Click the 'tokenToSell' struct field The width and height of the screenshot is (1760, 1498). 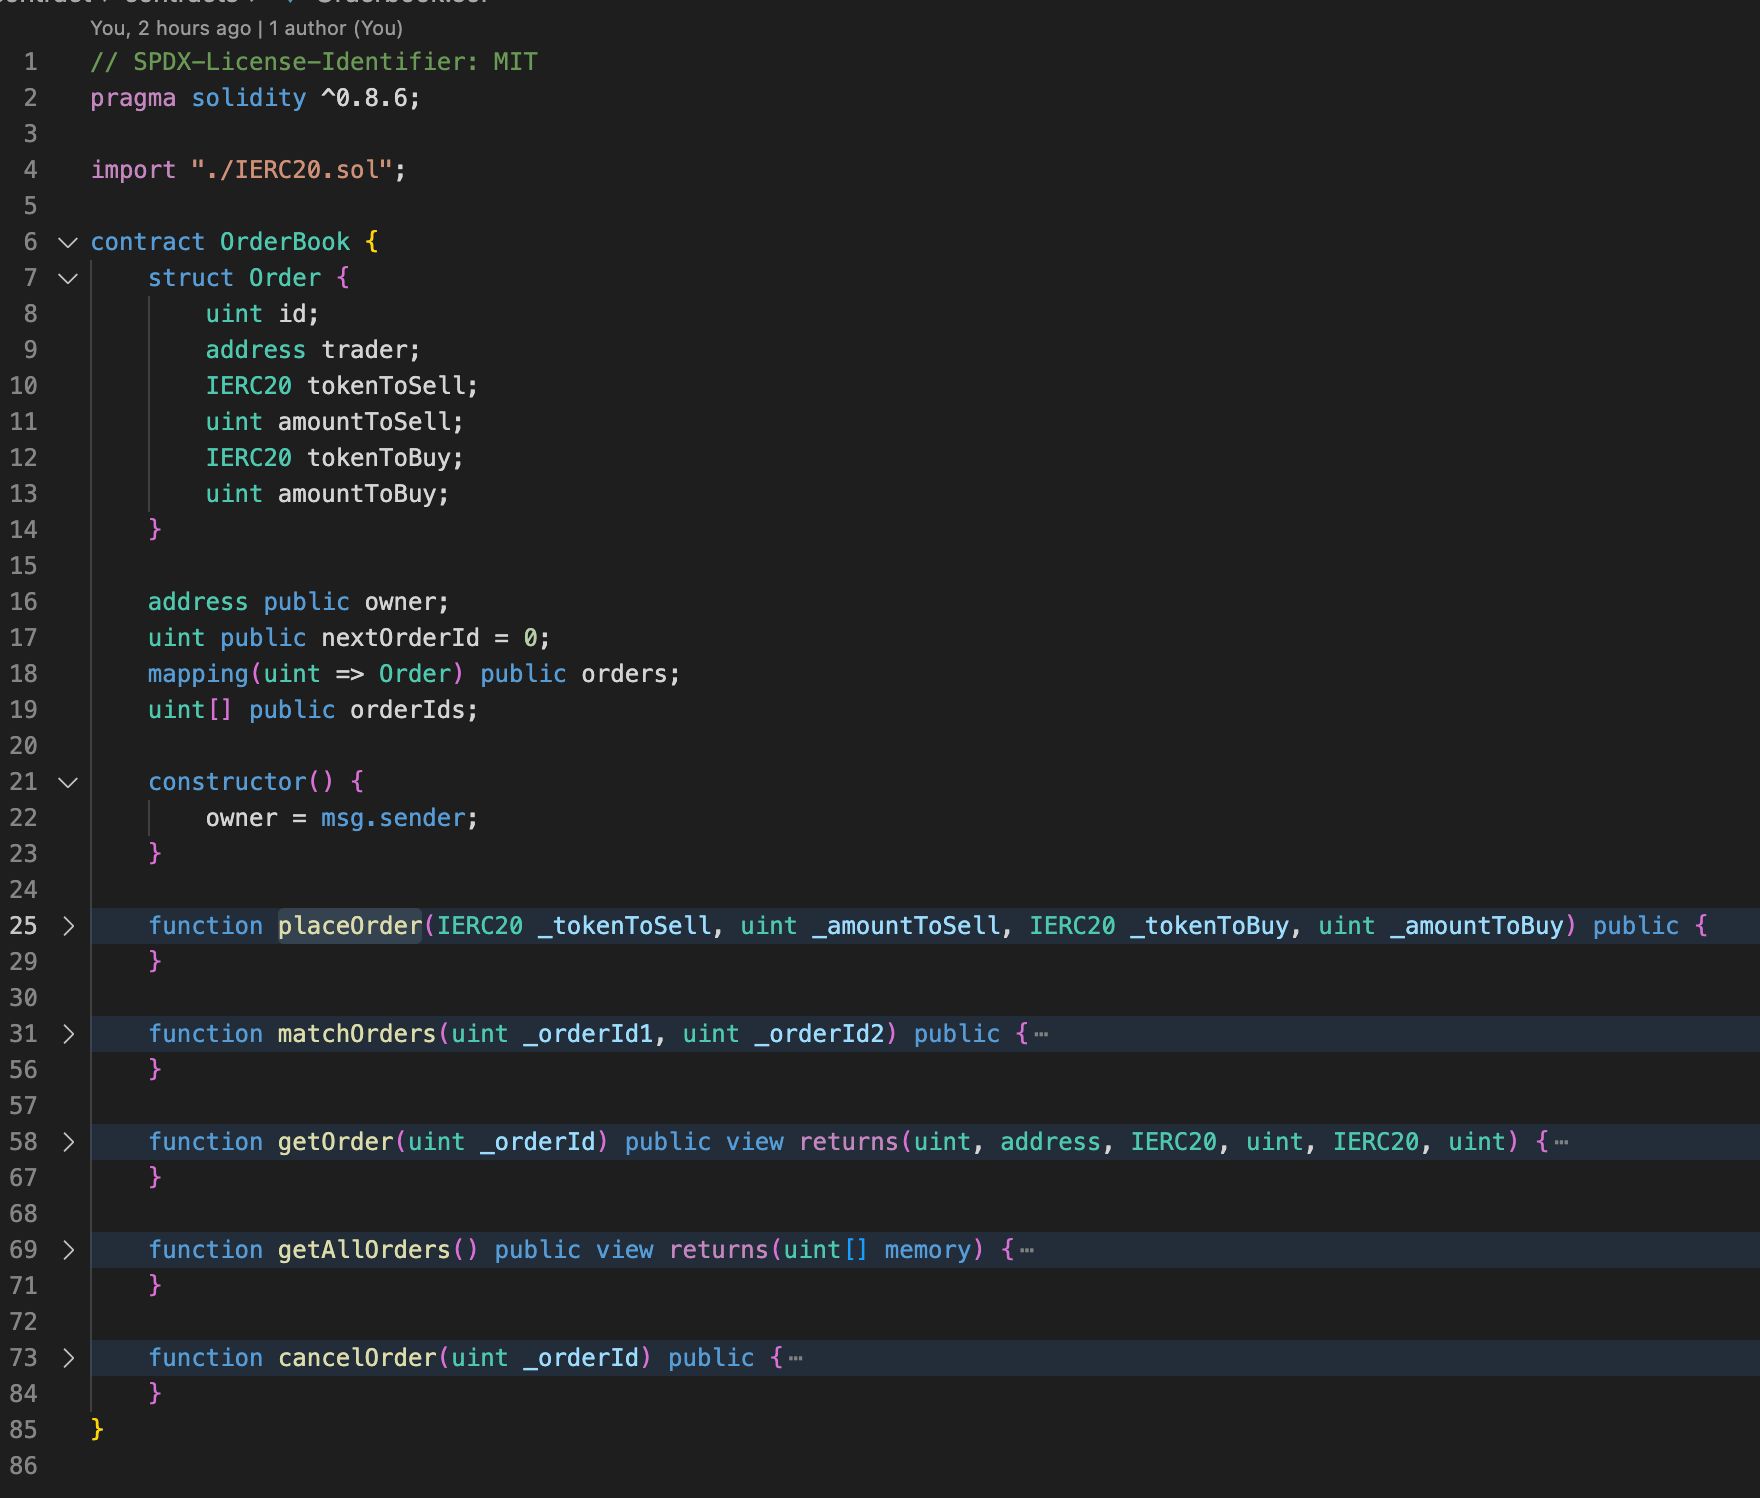point(386,386)
